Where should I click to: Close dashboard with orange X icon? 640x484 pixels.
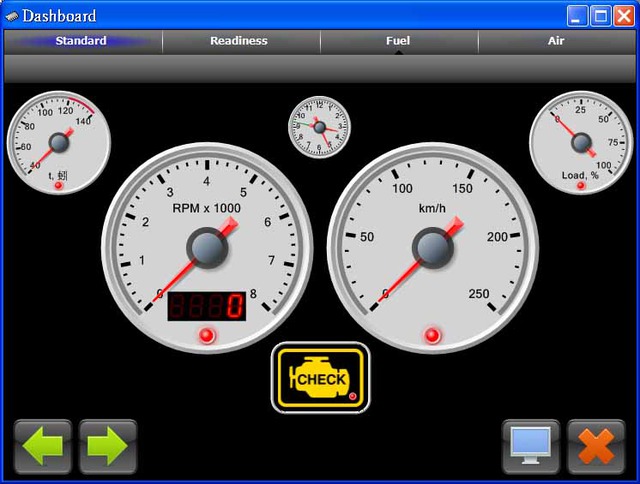[596, 446]
